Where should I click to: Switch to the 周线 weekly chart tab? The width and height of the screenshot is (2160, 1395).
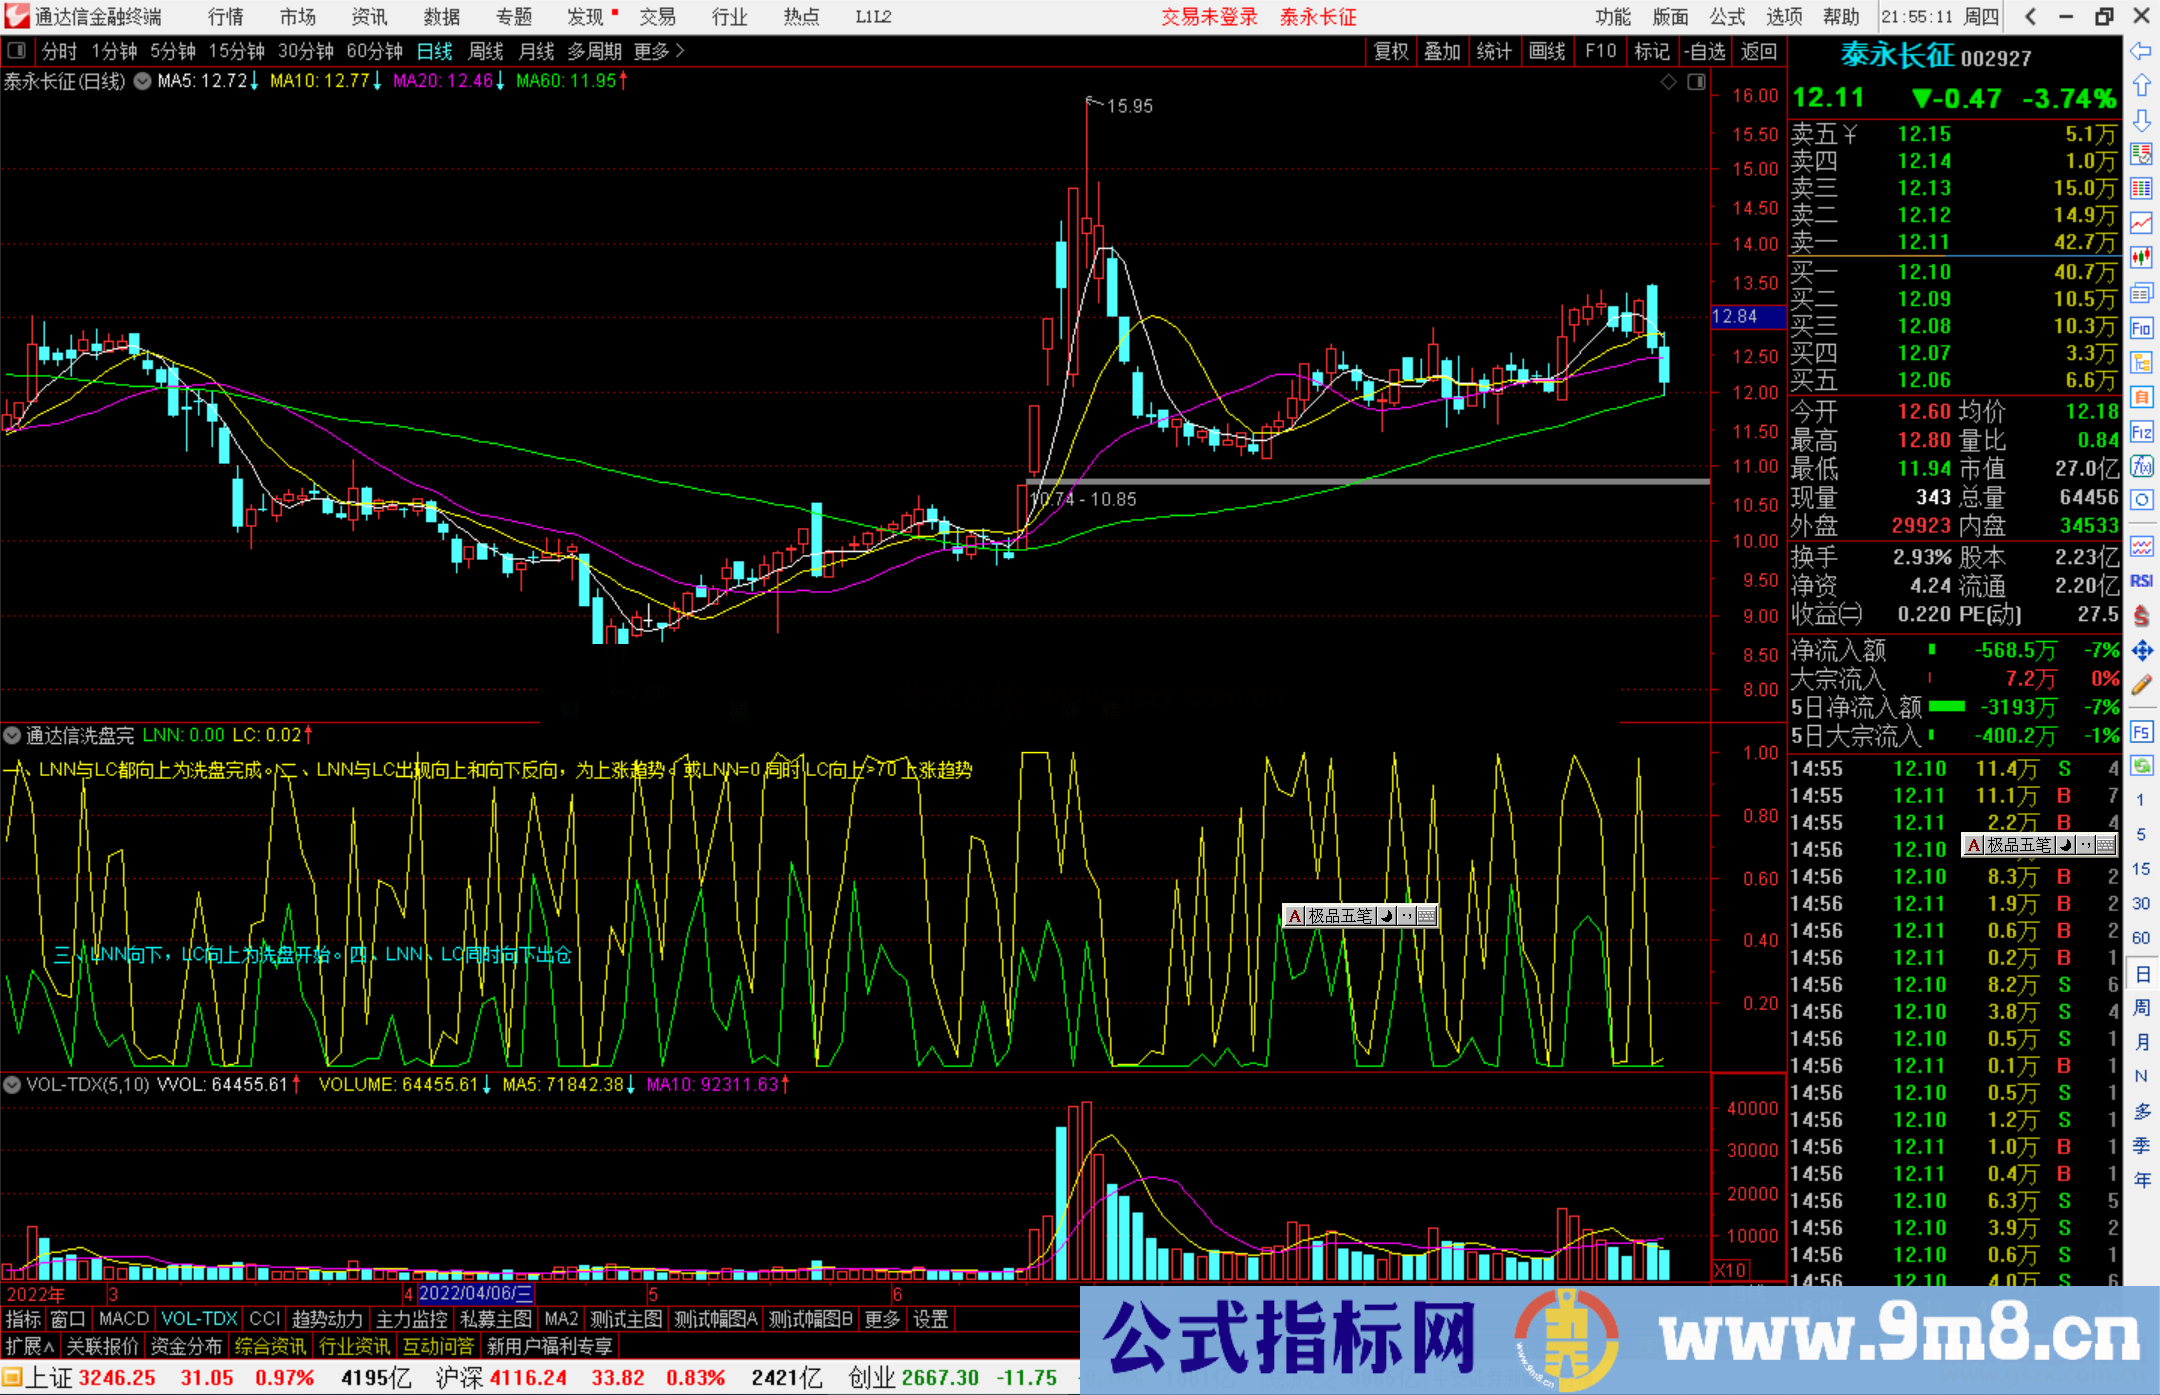[x=485, y=51]
